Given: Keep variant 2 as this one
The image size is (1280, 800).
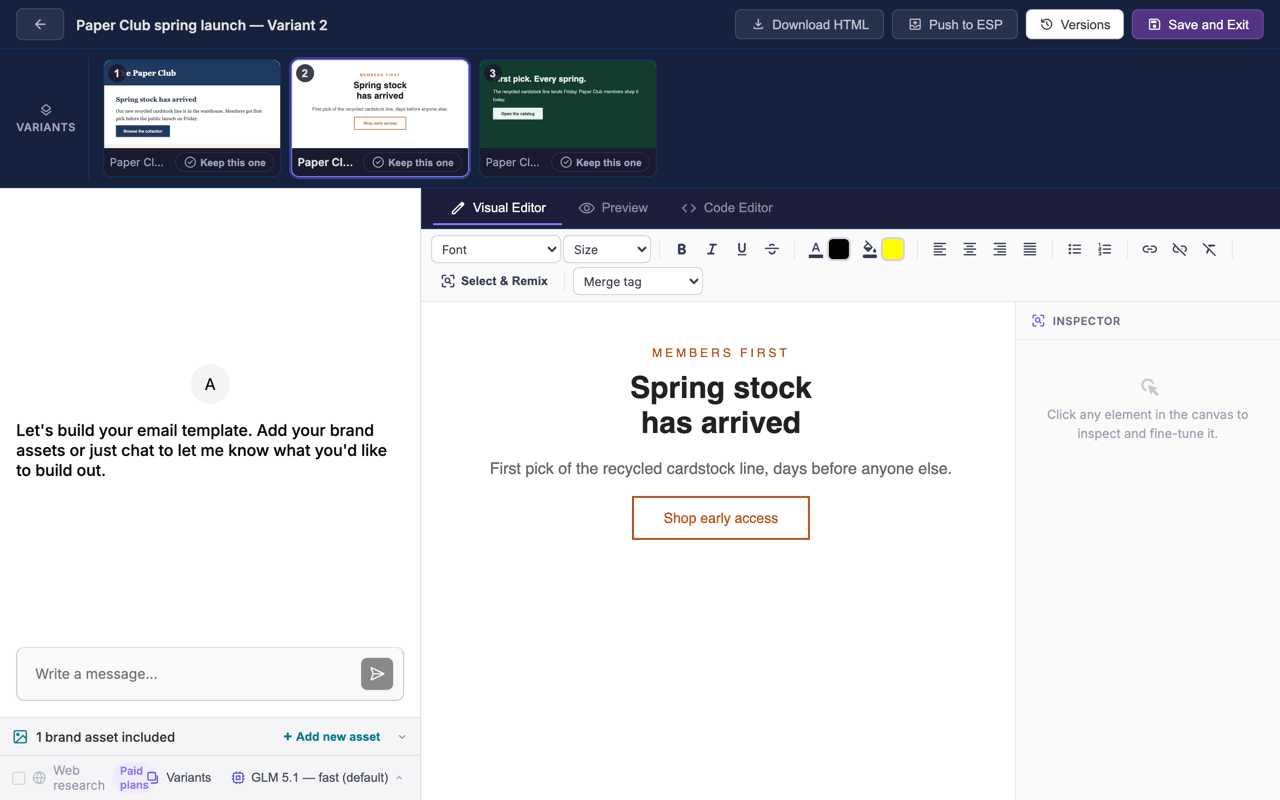Looking at the screenshot, I should coord(413,162).
